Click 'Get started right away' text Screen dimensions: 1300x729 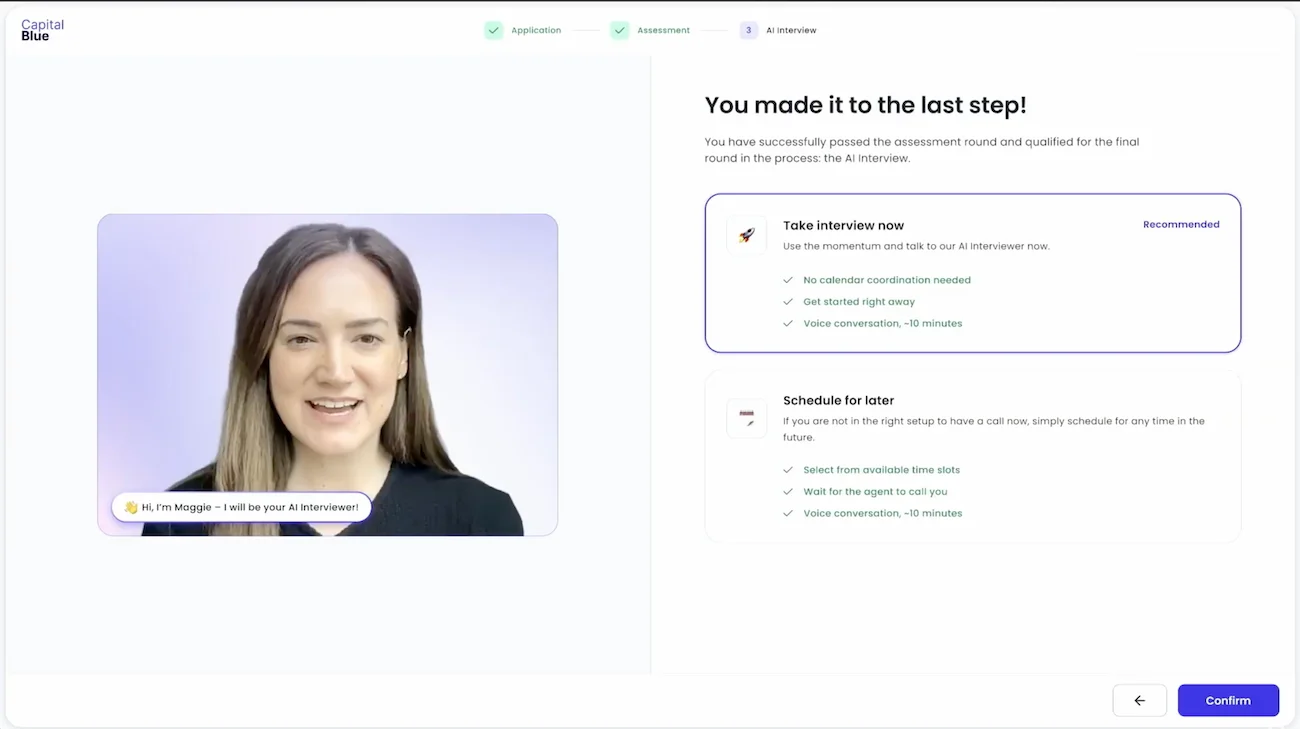click(859, 302)
